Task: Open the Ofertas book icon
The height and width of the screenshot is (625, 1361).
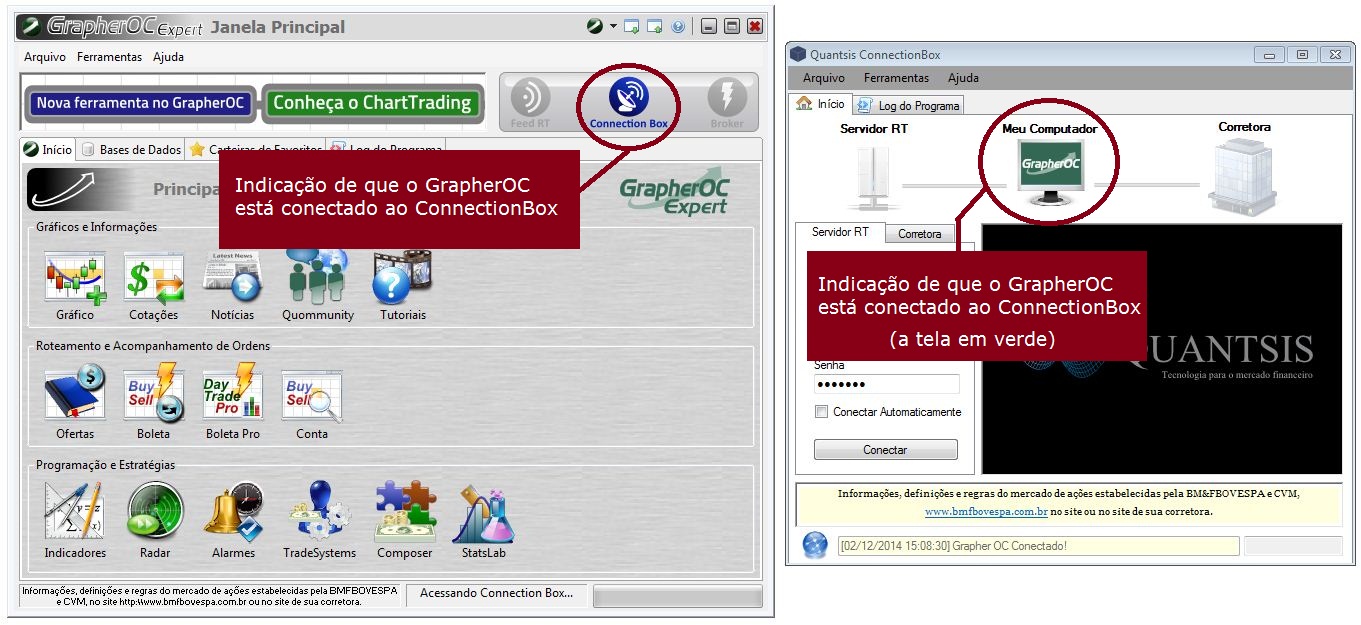Action: pyautogui.click(x=75, y=394)
